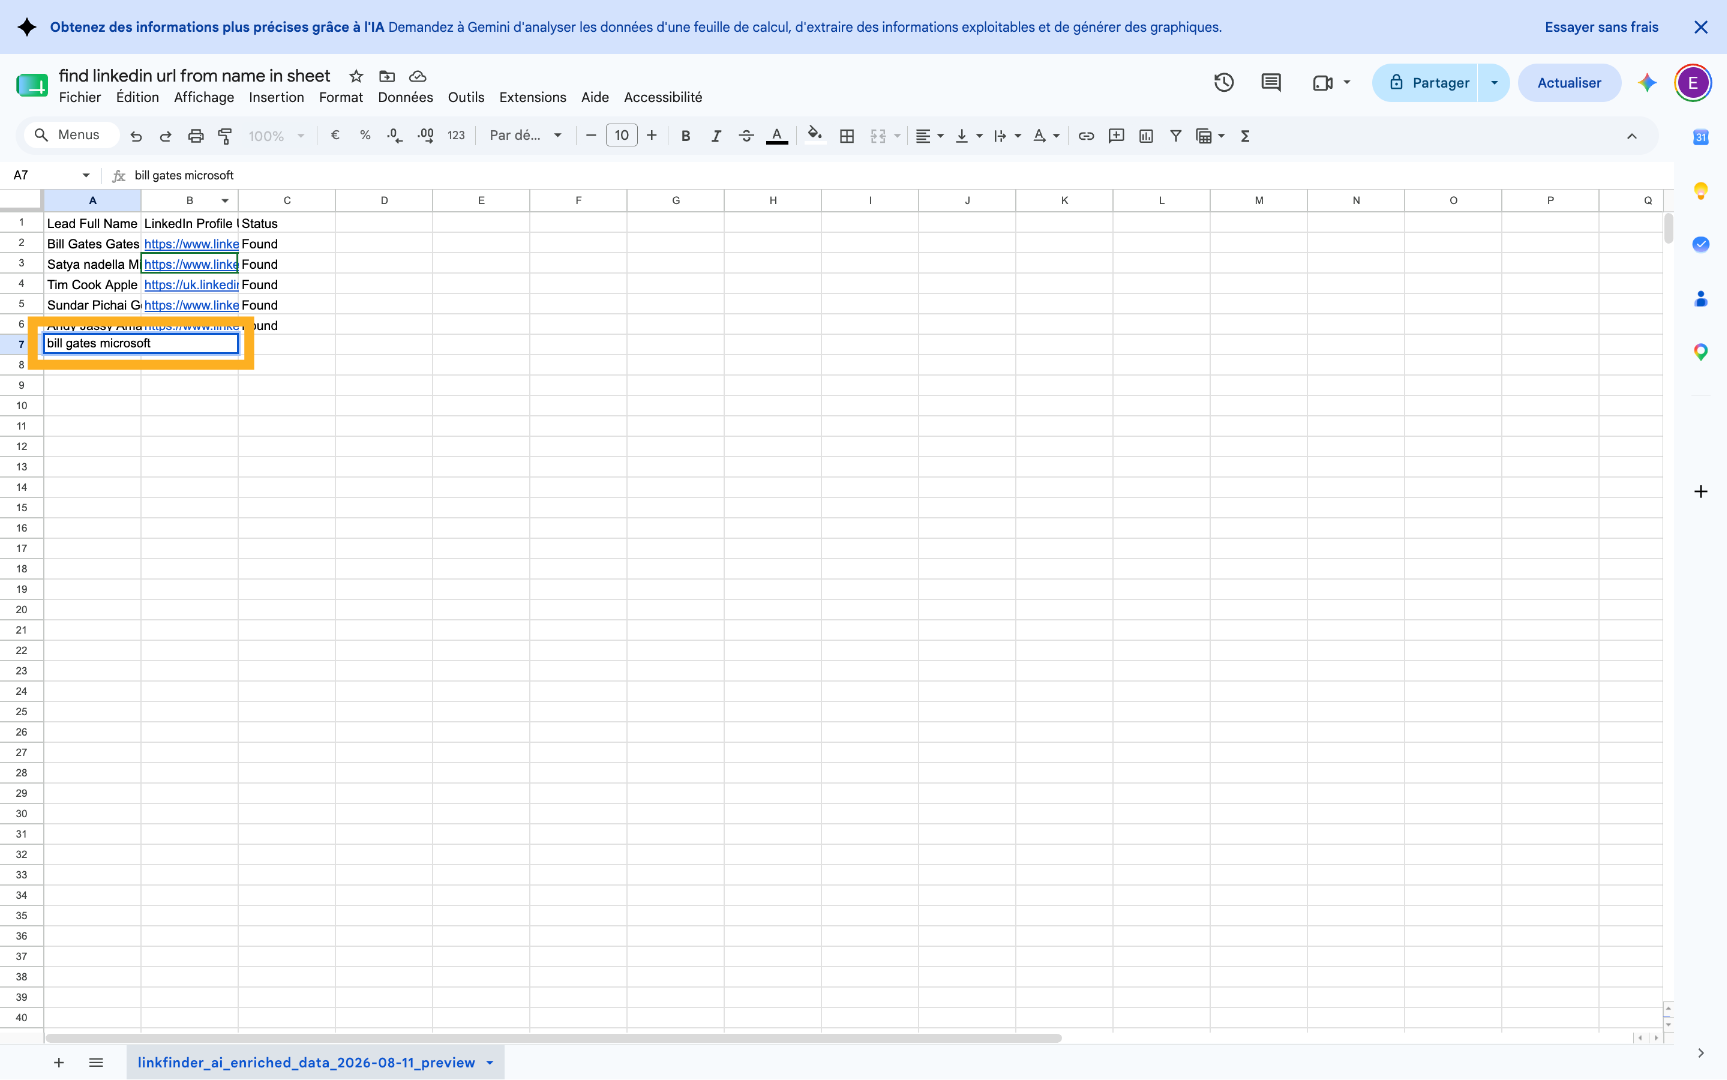
Task: Activate the paint format roller icon
Action: coord(225,136)
